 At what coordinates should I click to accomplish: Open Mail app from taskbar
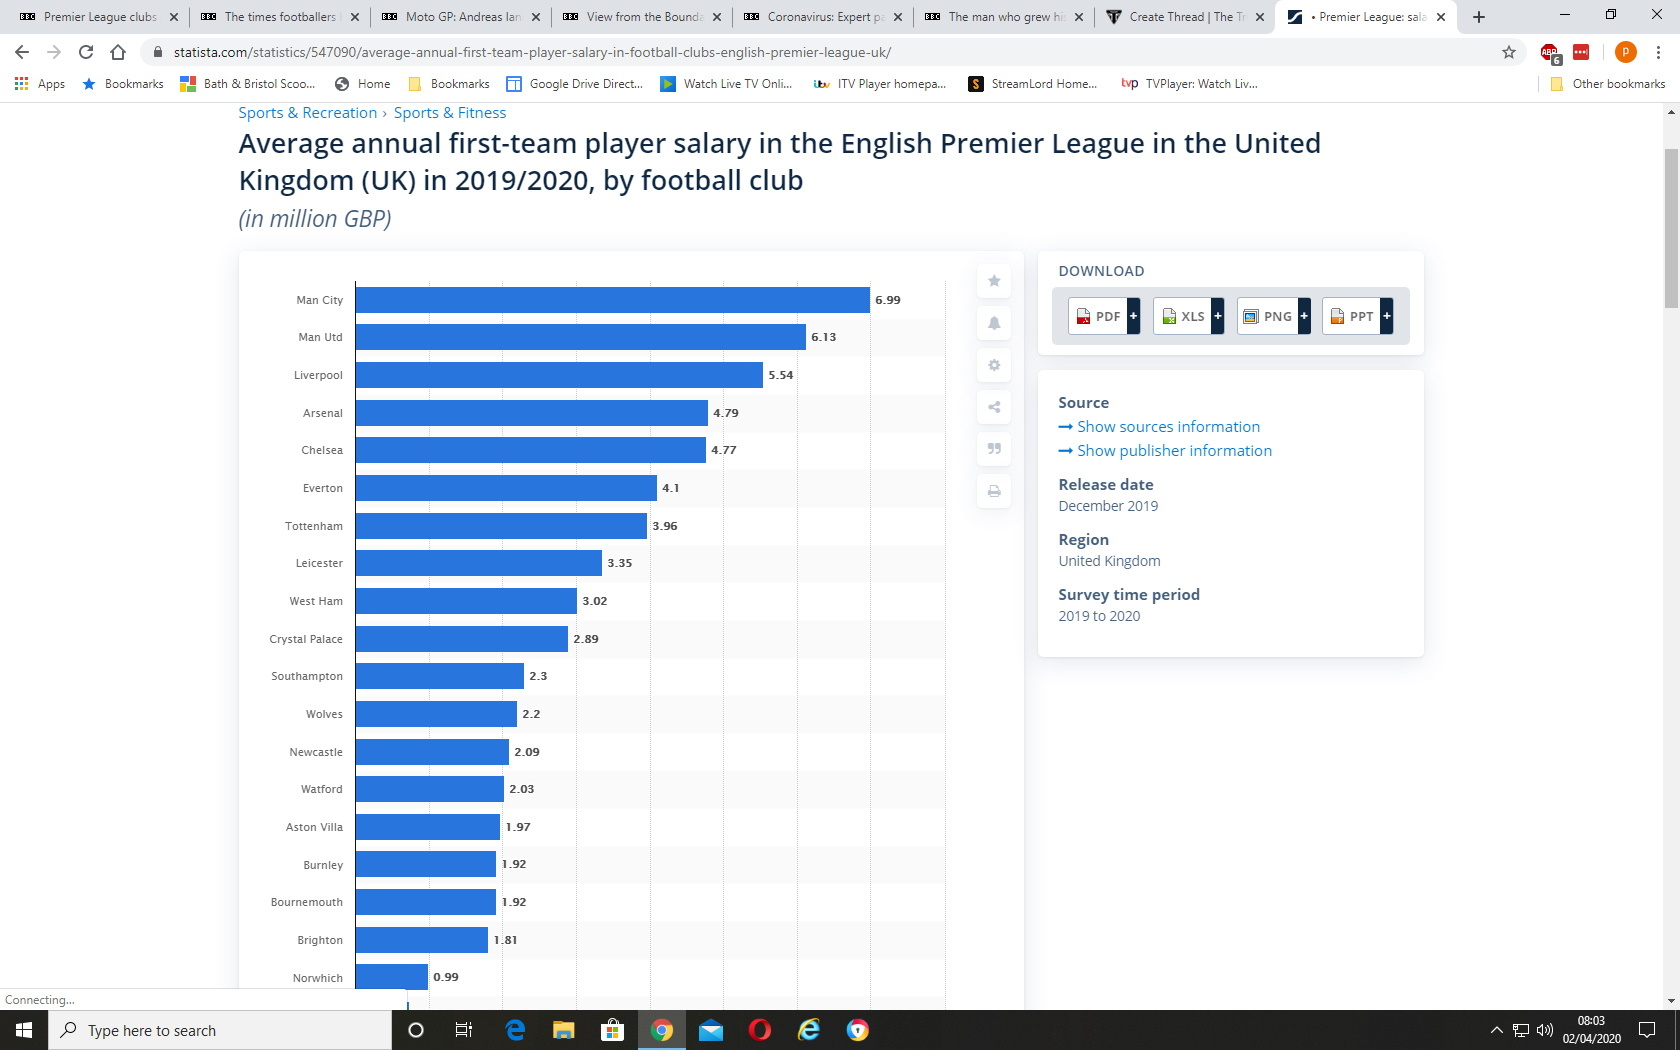pos(711,1030)
